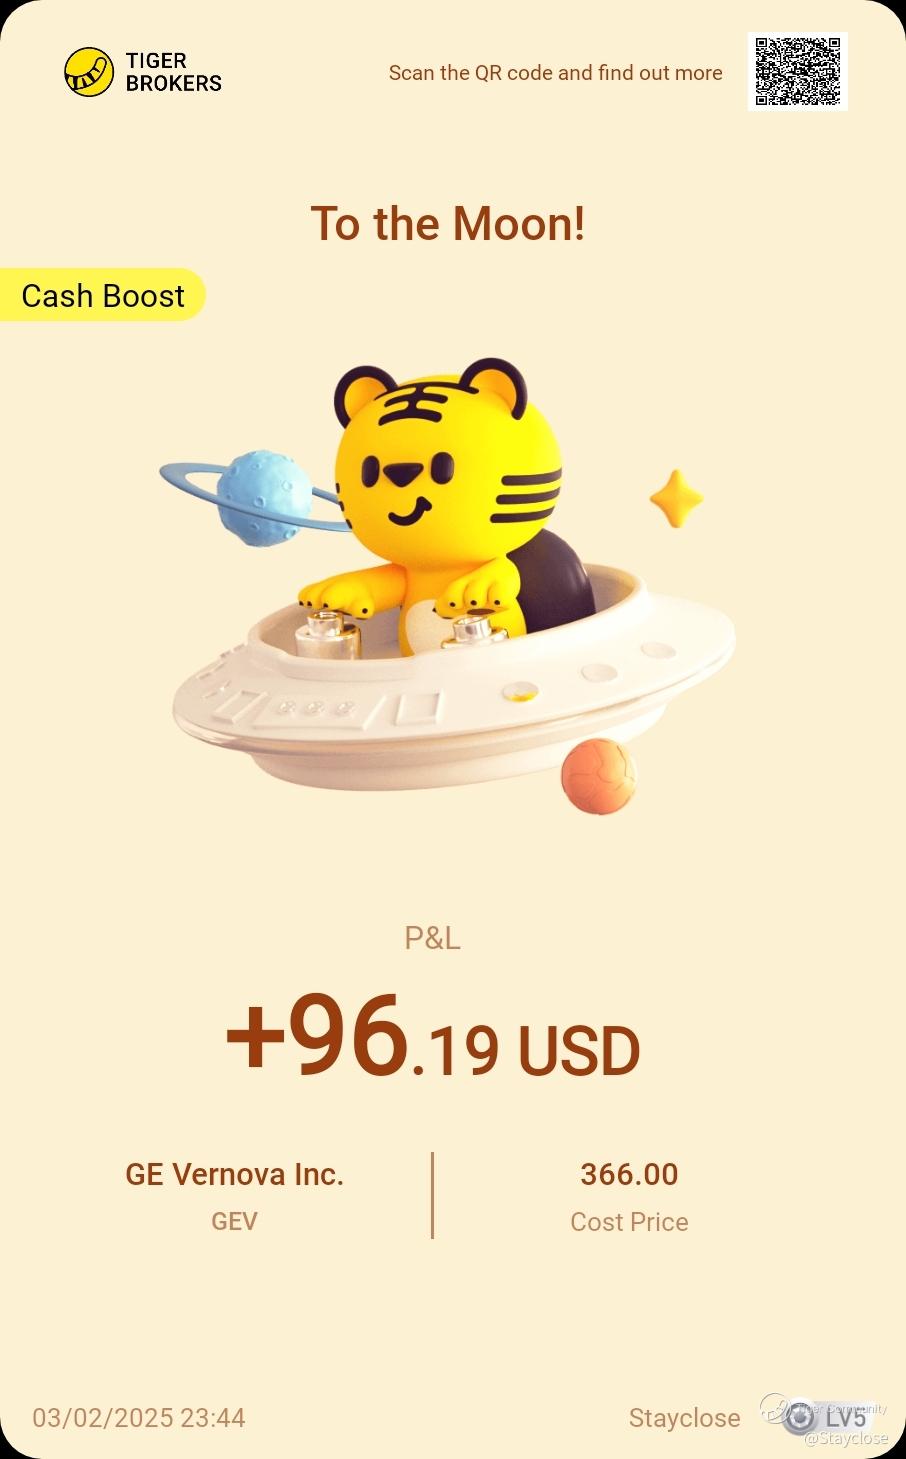Tap the 366.00 cost price value

pyautogui.click(x=629, y=1174)
